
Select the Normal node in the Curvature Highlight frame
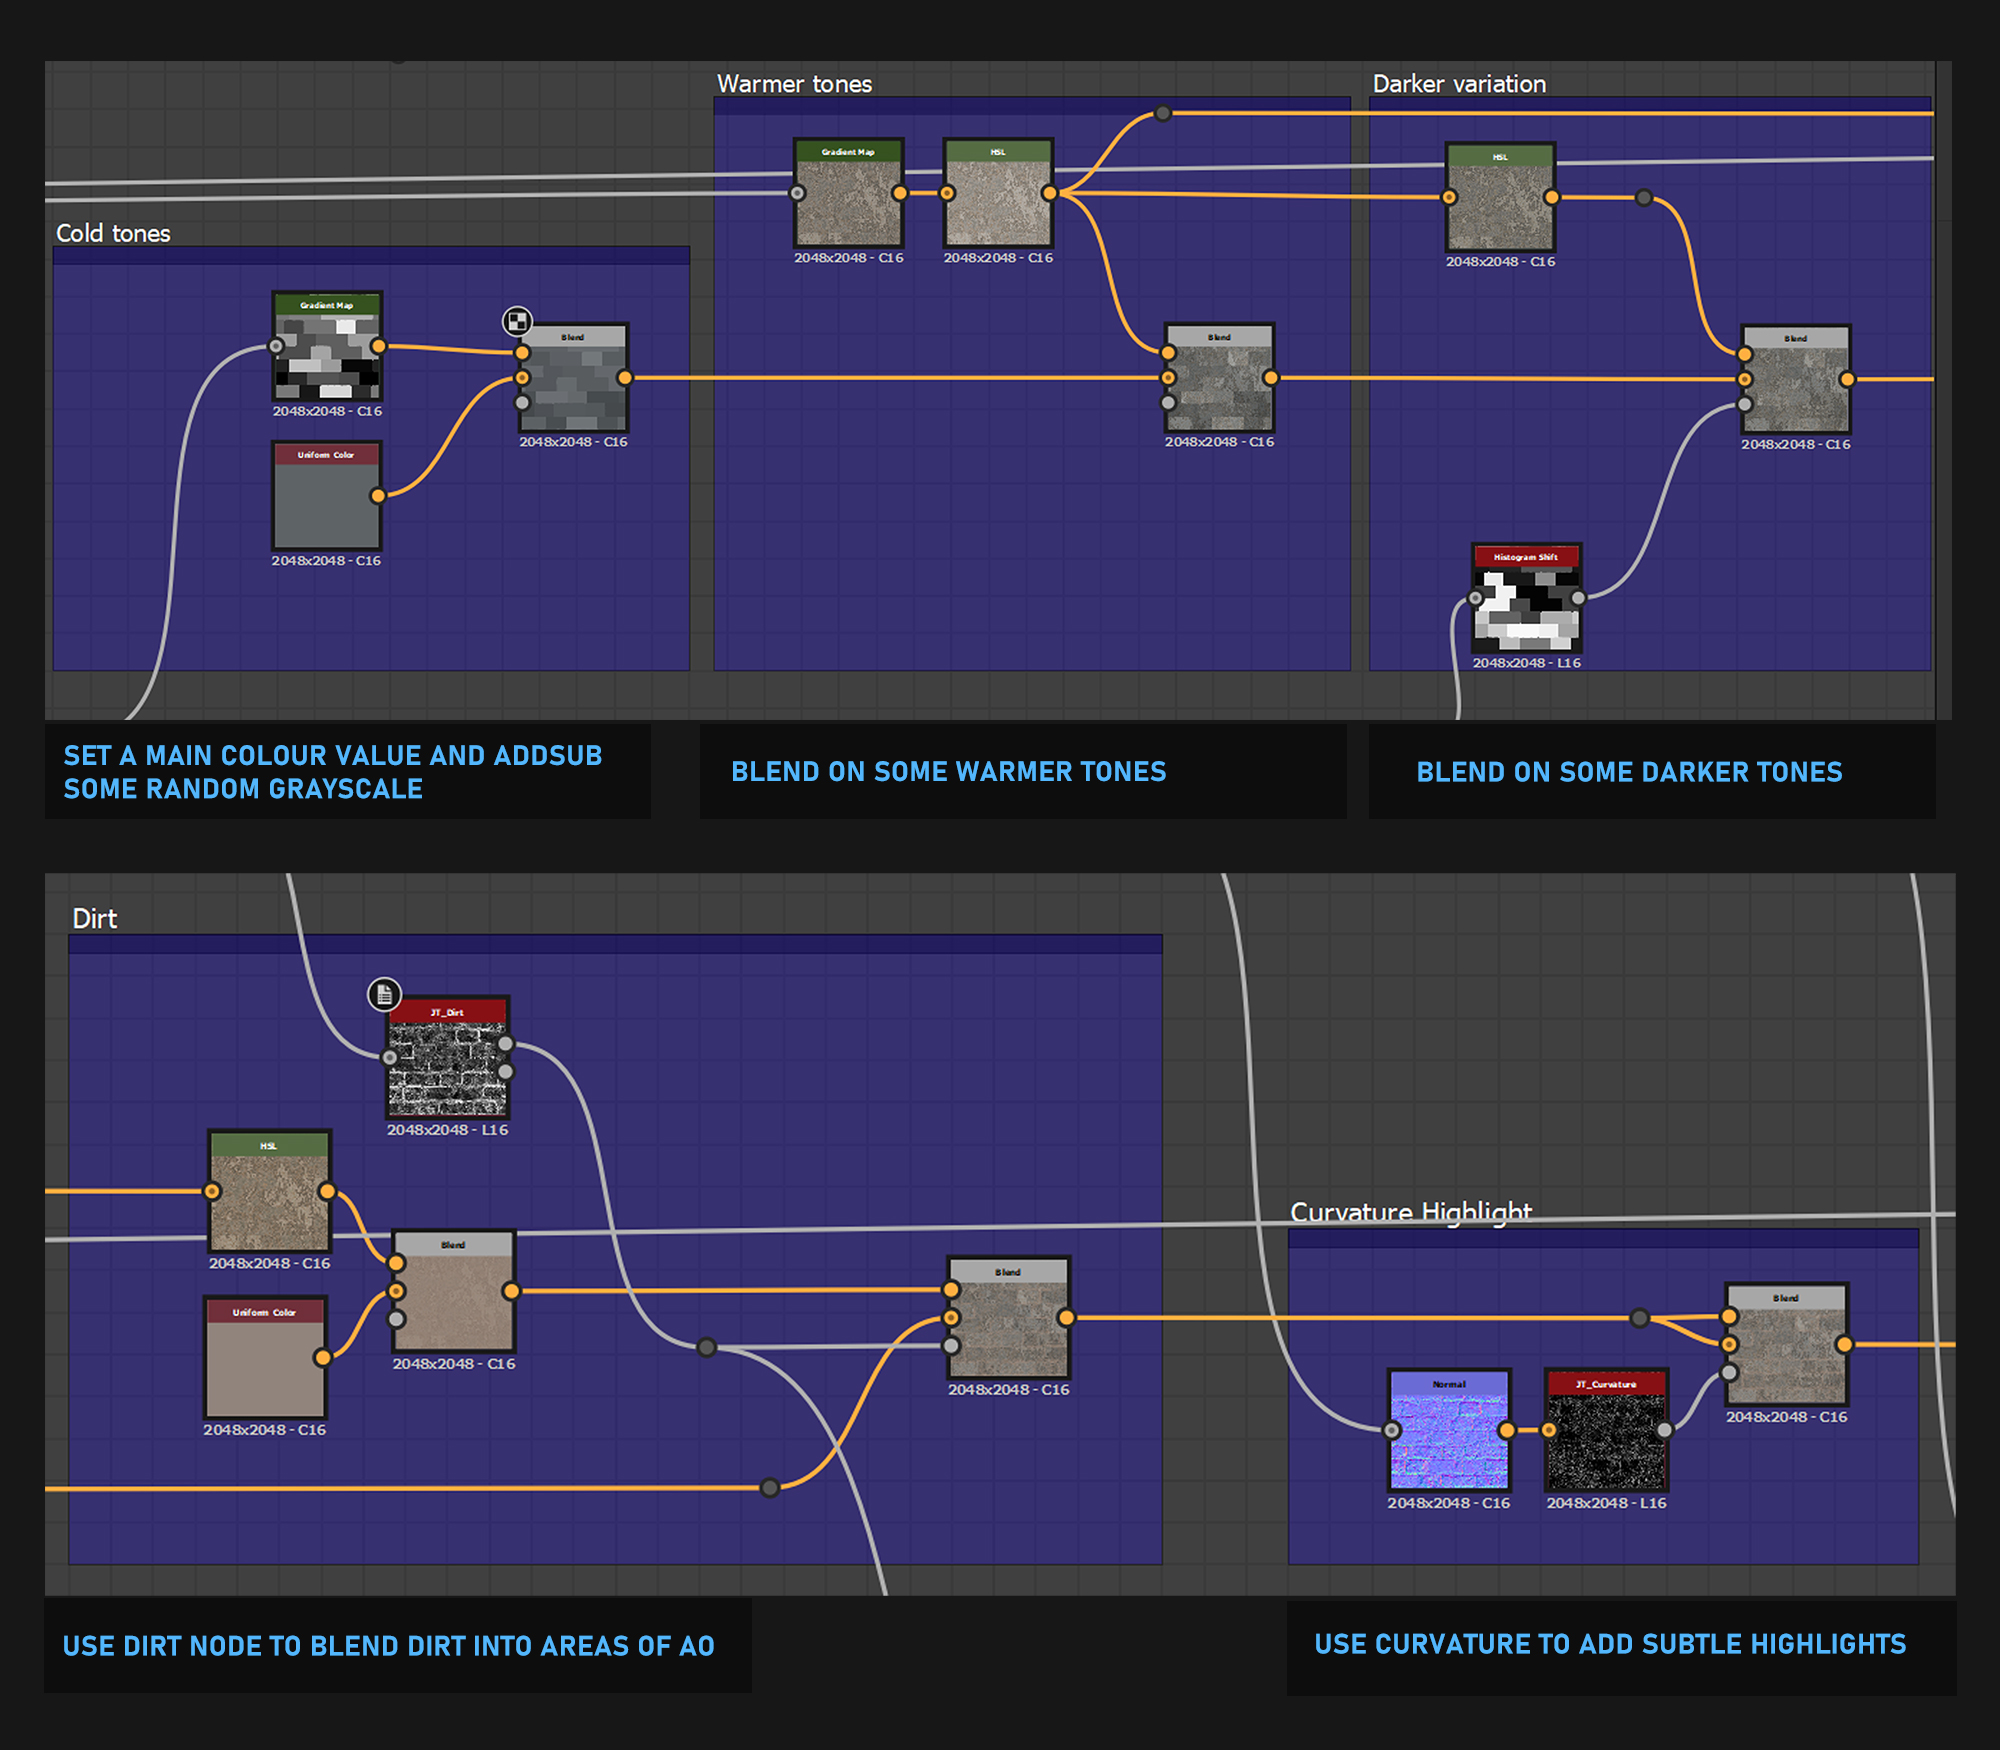1449,1436
